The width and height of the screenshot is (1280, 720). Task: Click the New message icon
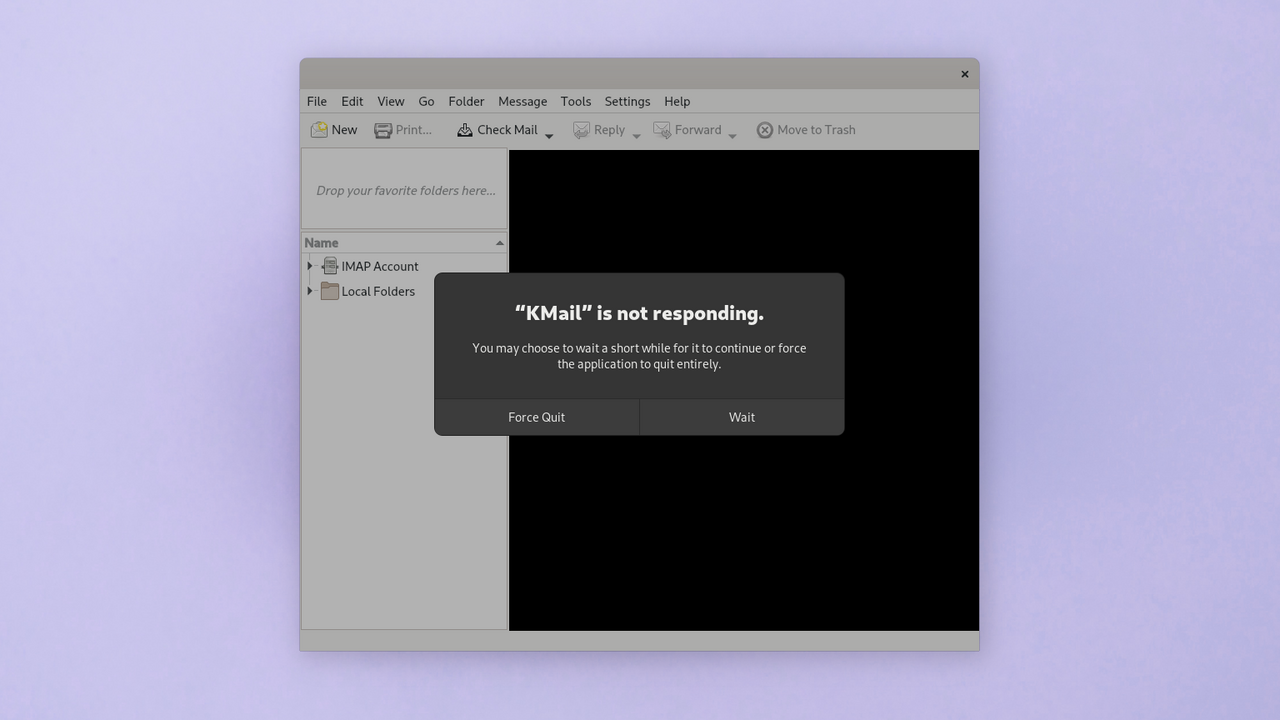319,130
